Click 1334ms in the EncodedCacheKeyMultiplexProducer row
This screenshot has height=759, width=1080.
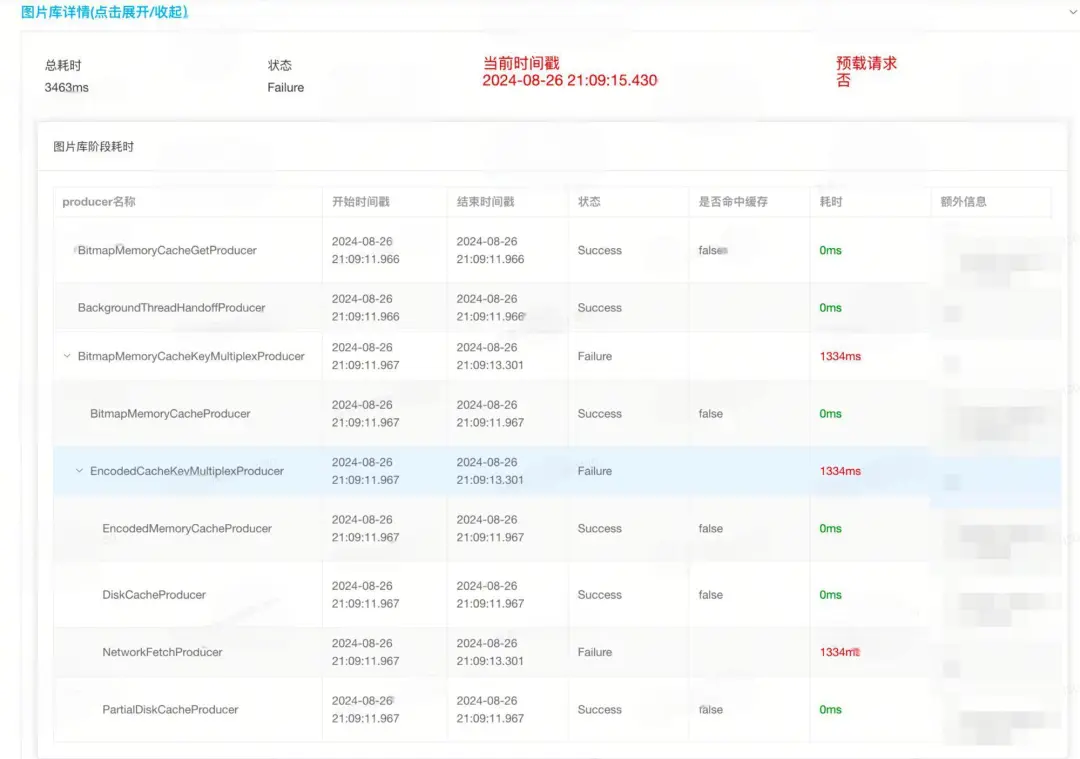[840, 471]
